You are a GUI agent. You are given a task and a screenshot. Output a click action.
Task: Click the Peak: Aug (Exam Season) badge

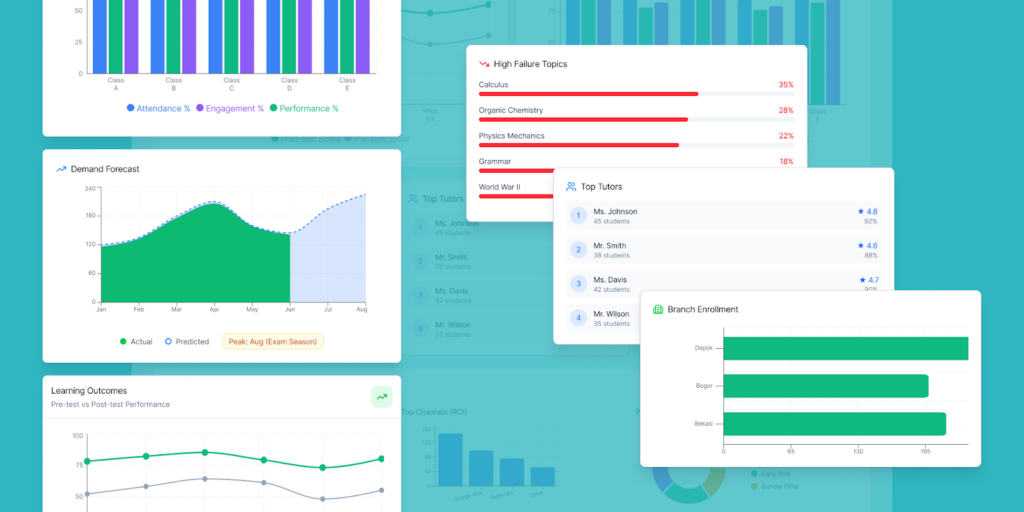point(272,342)
